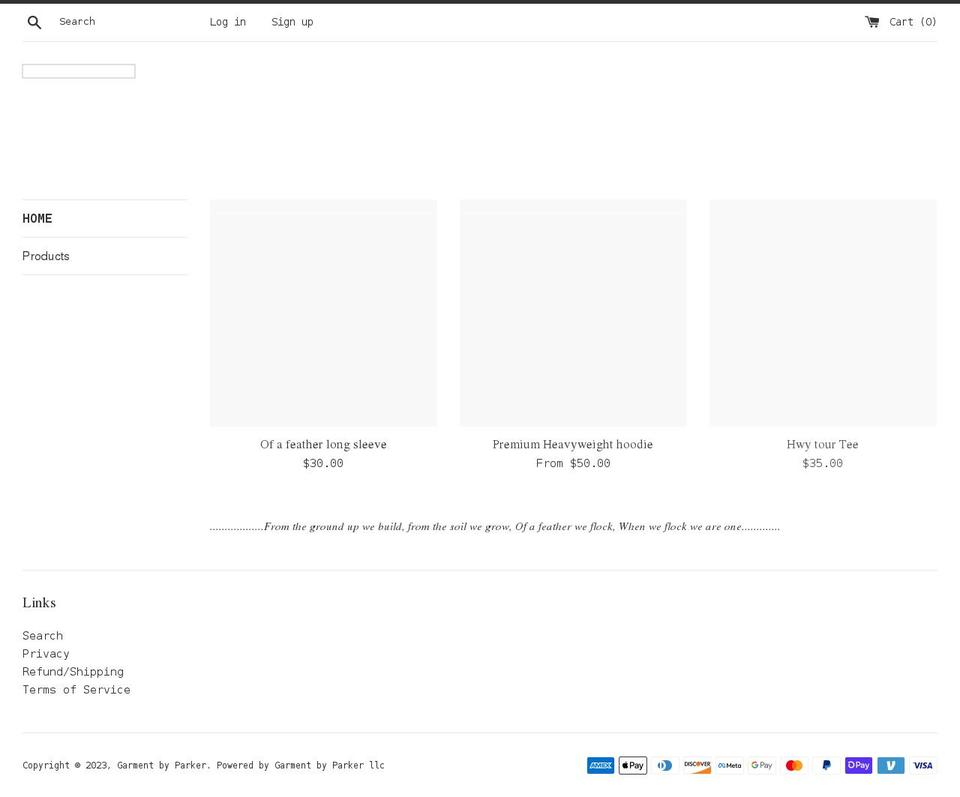Image resolution: width=960 pixels, height=797 pixels.
Task: Select HOME in the sidebar navigation
Action: coord(37,218)
